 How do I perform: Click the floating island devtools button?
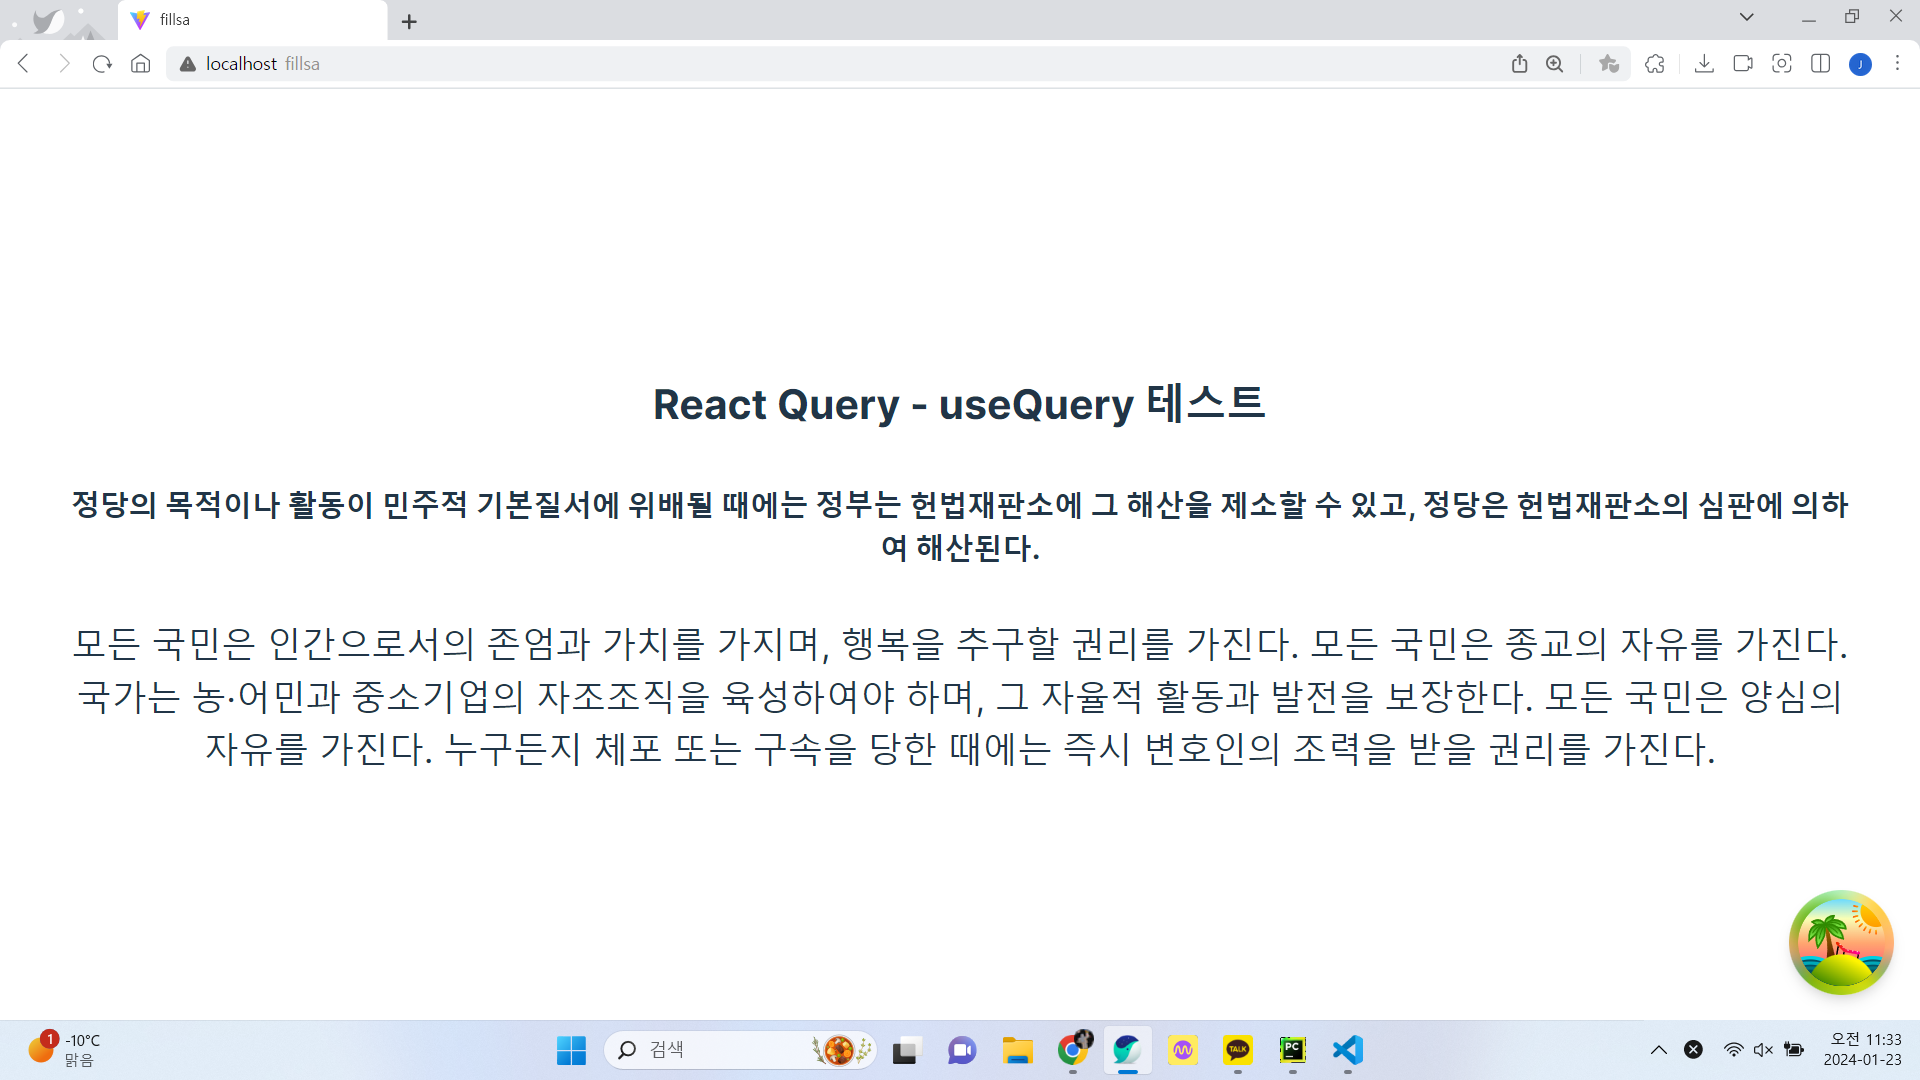click(x=1840, y=942)
